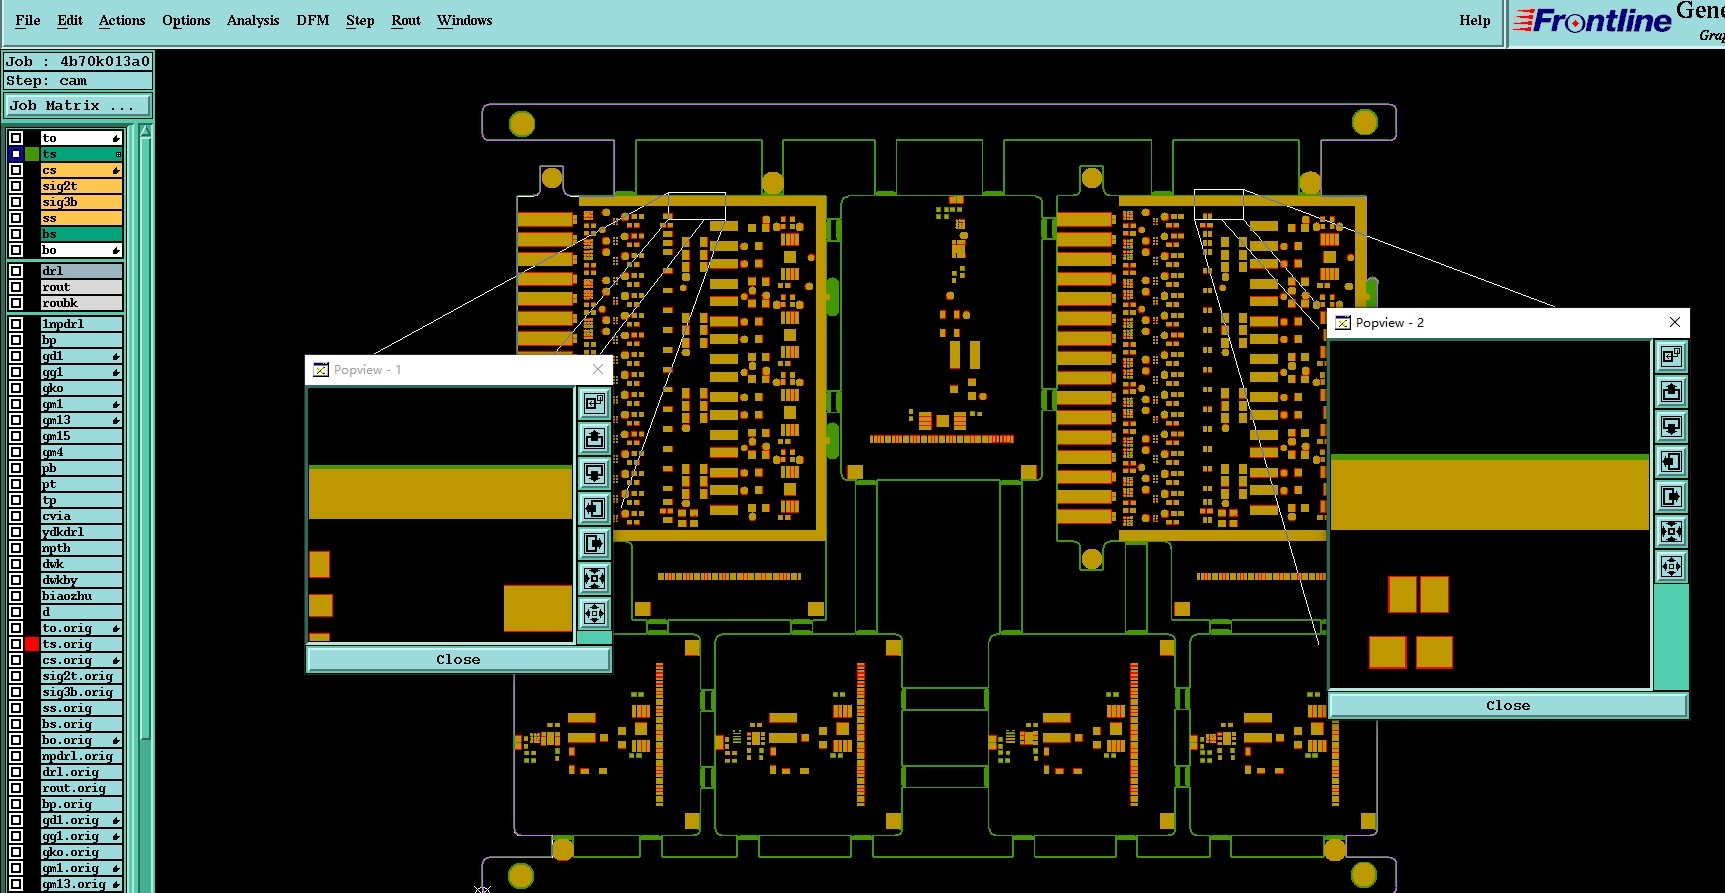The height and width of the screenshot is (893, 1725).
Task: Open the Analysis menu
Action: (x=252, y=20)
